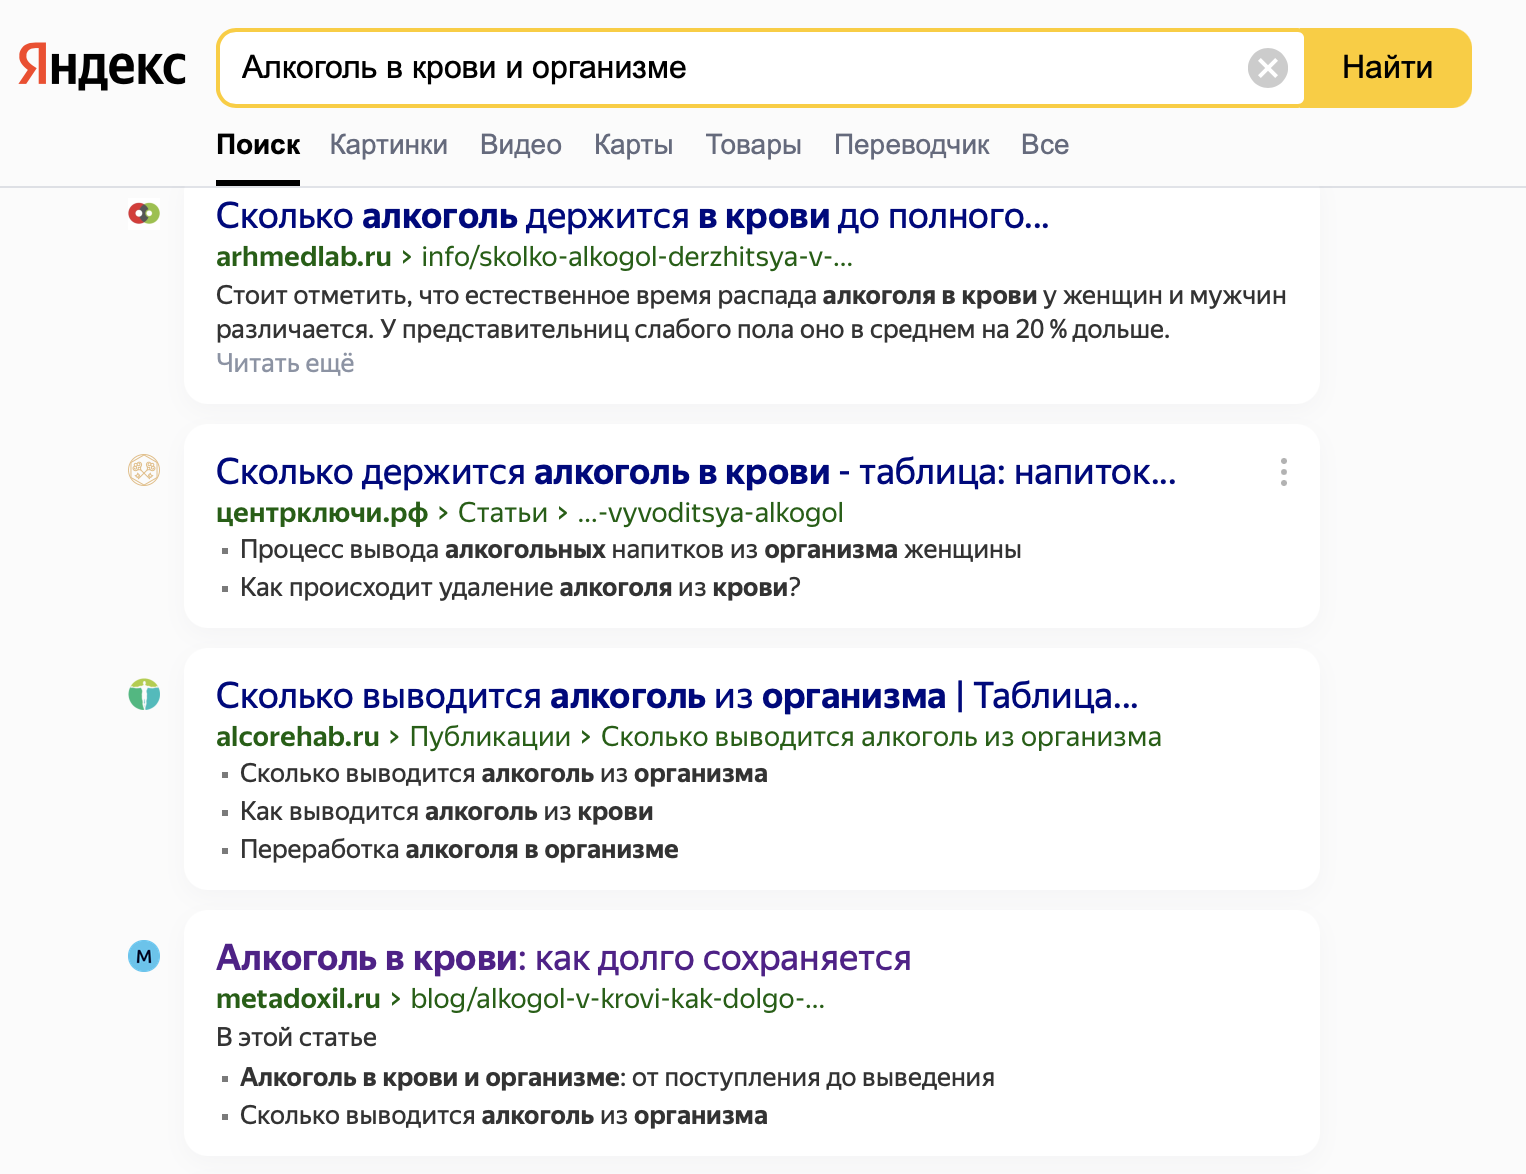Expand snippet with Читать ещё

[x=285, y=363]
